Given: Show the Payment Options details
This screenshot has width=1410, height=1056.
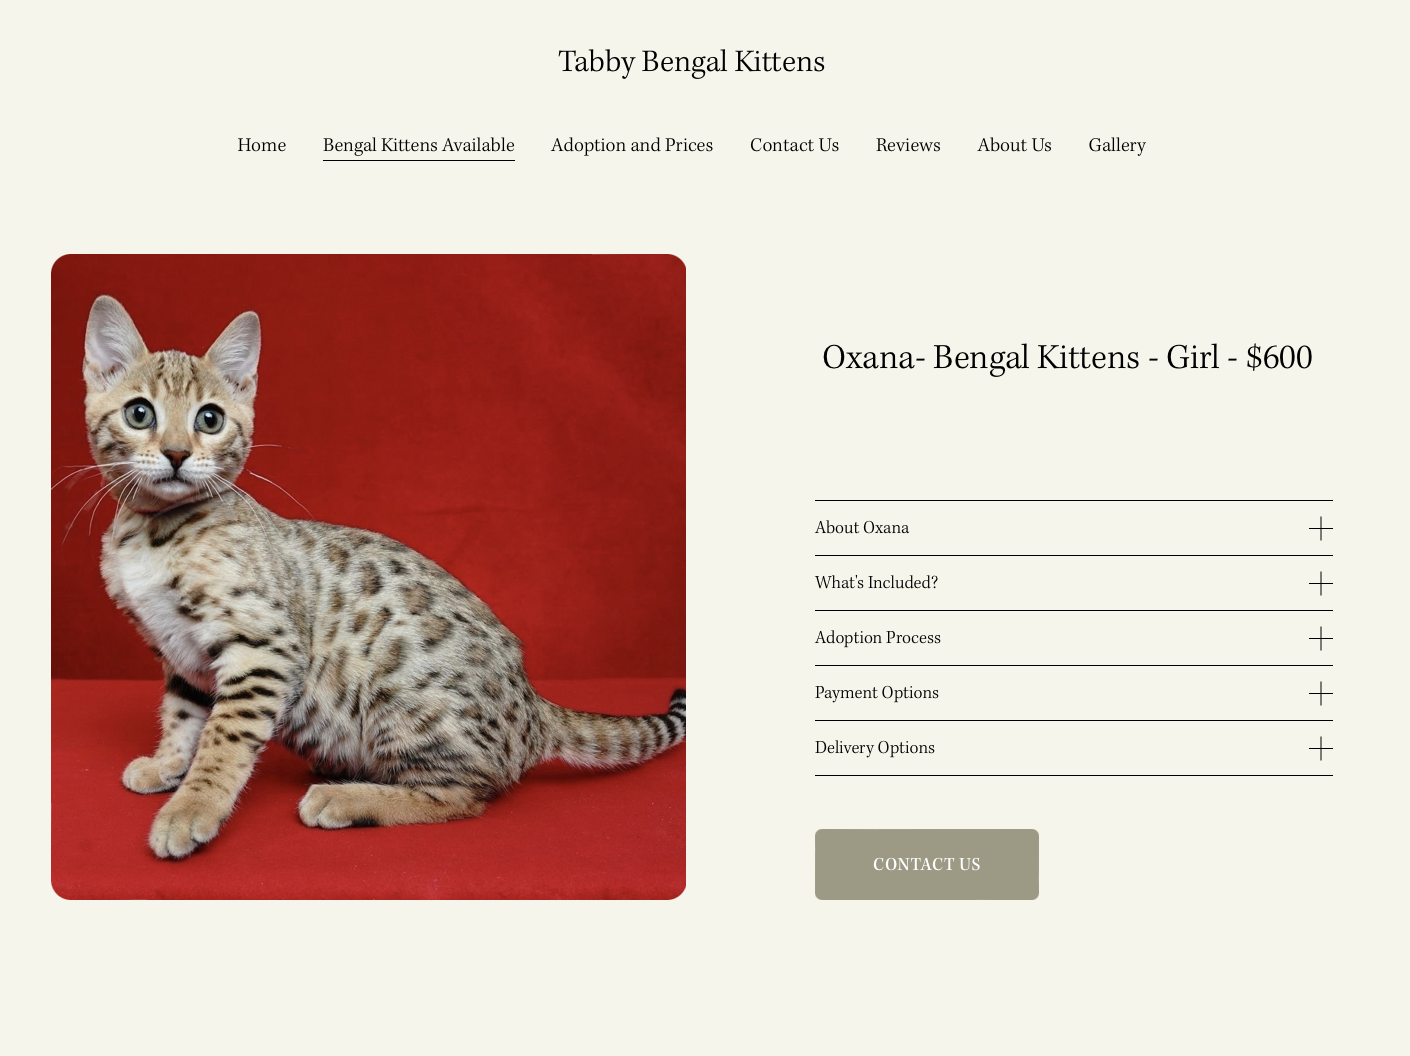Looking at the screenshot, I should pos(1073,693).
